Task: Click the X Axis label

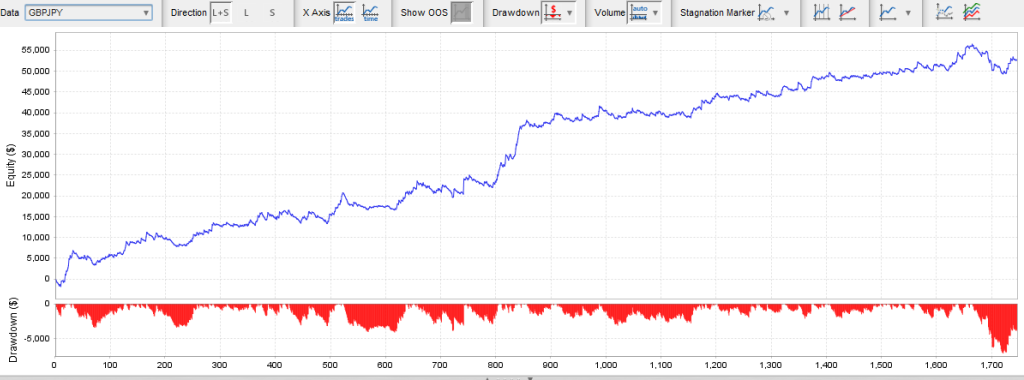Action: tap(316, 12)
